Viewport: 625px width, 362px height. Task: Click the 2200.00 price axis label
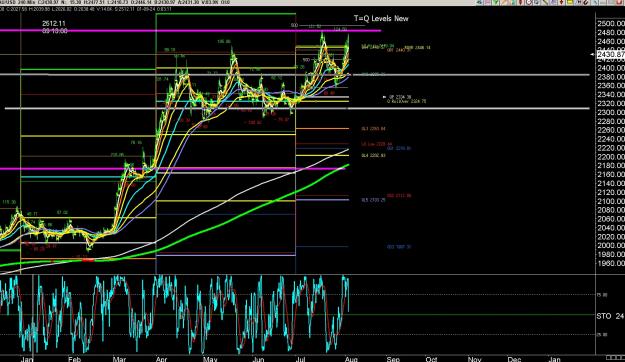click(x=611, y=157)
